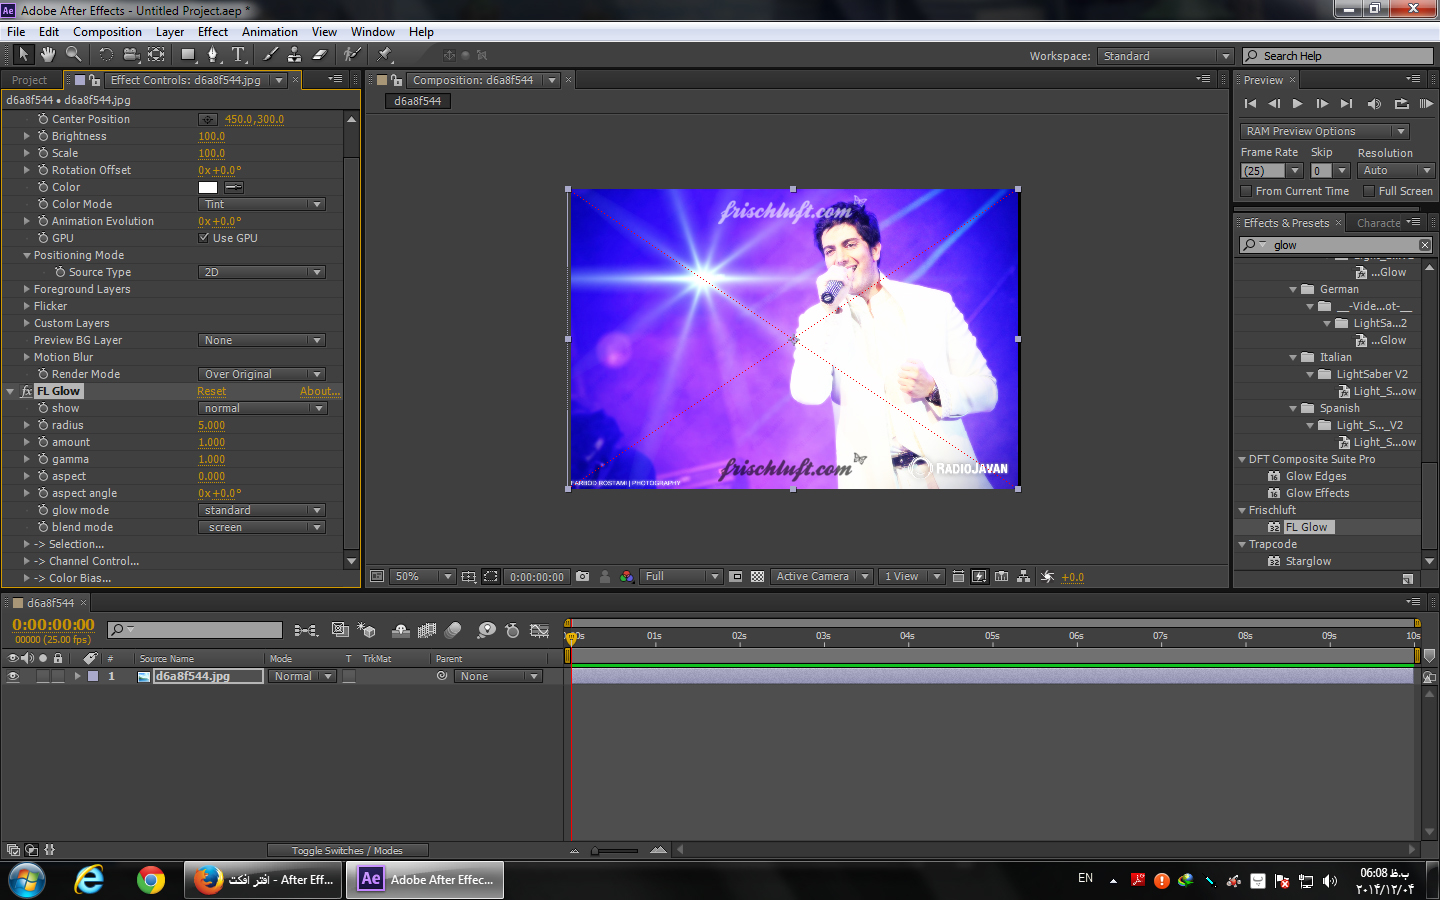This screenshot has height=900, width=1440.
Task: Open the 50% magnification dropdown
Action: coord(423,577)
